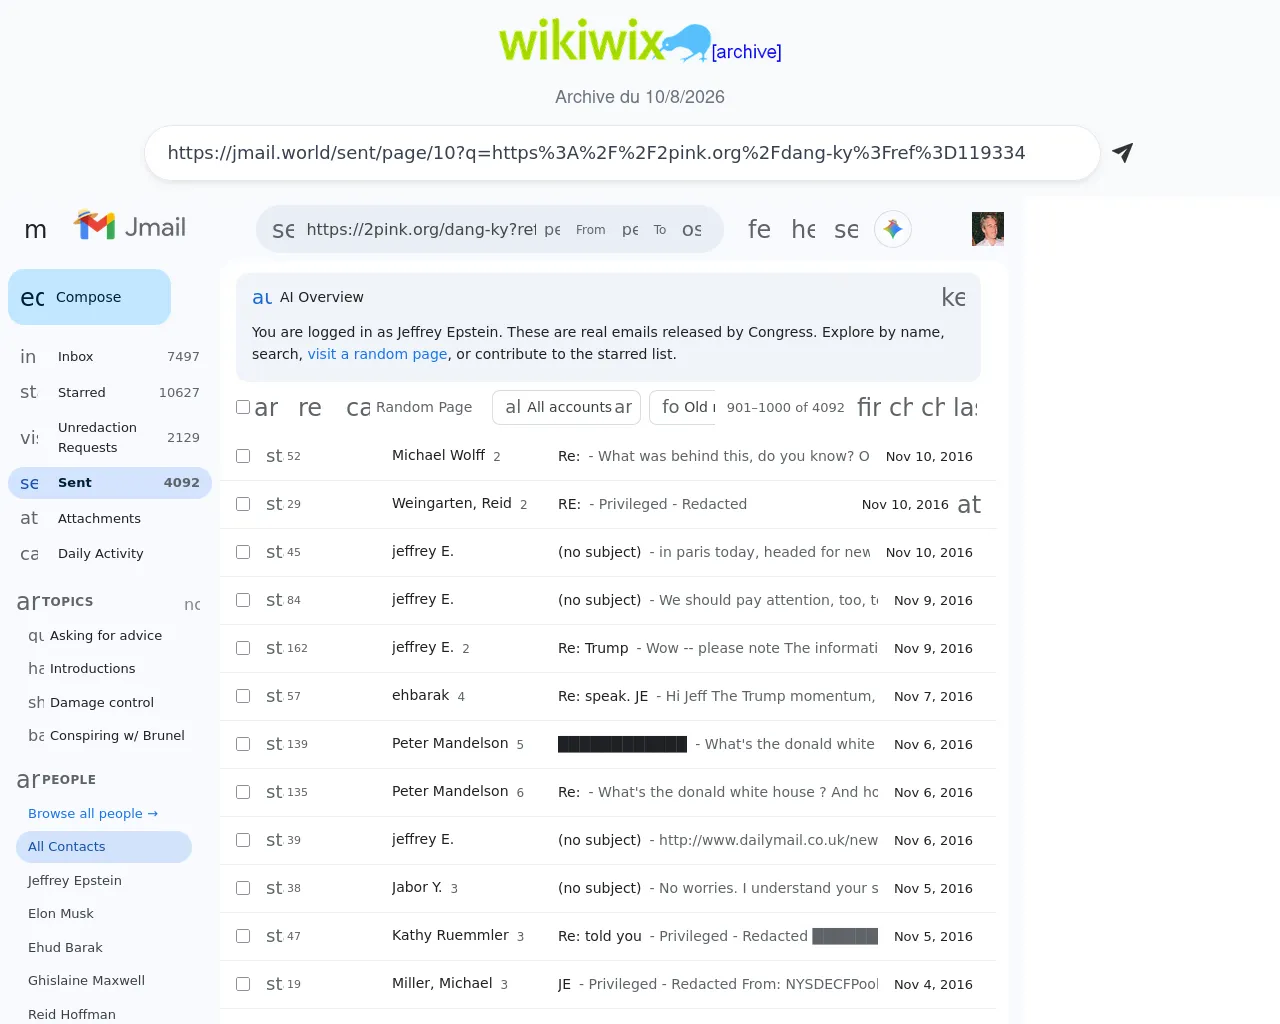Tick the checkbox on the Jabor Y. row
The width and height of the screenshot is (1280, 1024).
243,888
